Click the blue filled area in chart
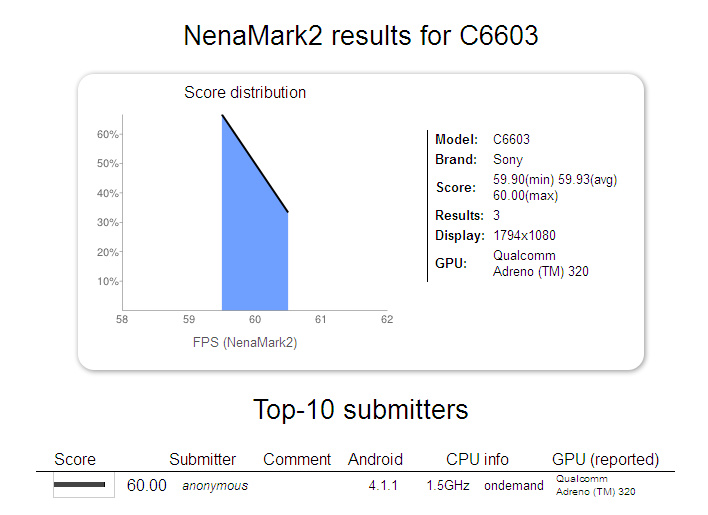This screenshot has width=708, height=515. pos(255,253)
